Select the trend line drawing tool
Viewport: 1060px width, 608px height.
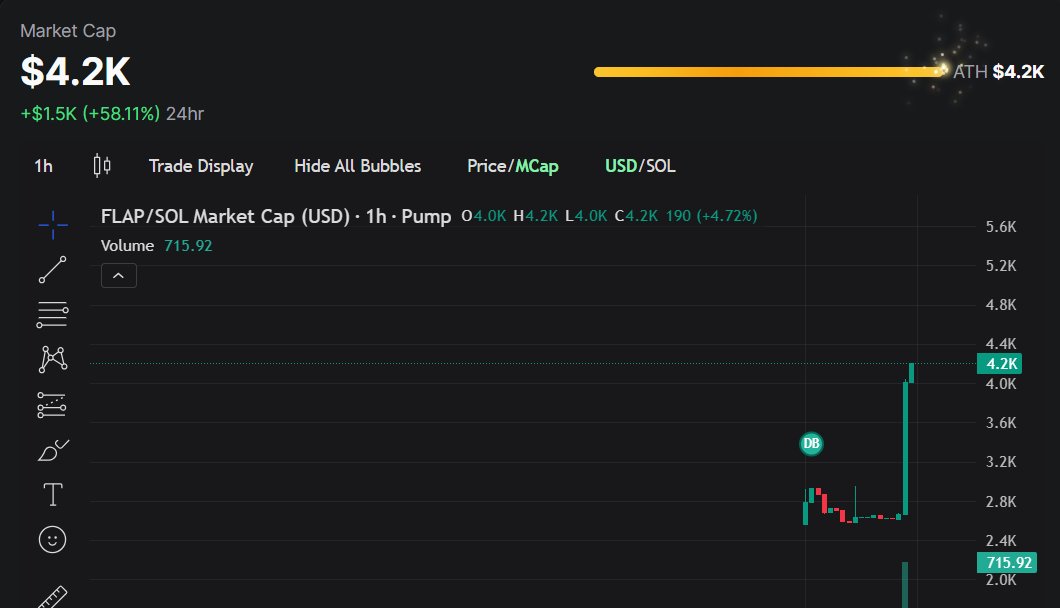pos(51,269)
